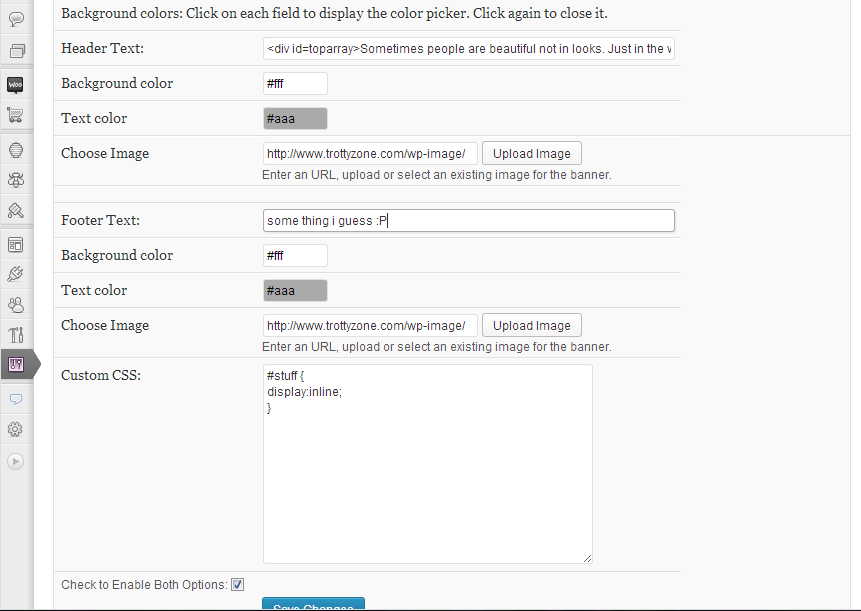This screenshot has height=611, width=861.
Task: Open the header Text color #aaa picker
Action: (295, 119)
